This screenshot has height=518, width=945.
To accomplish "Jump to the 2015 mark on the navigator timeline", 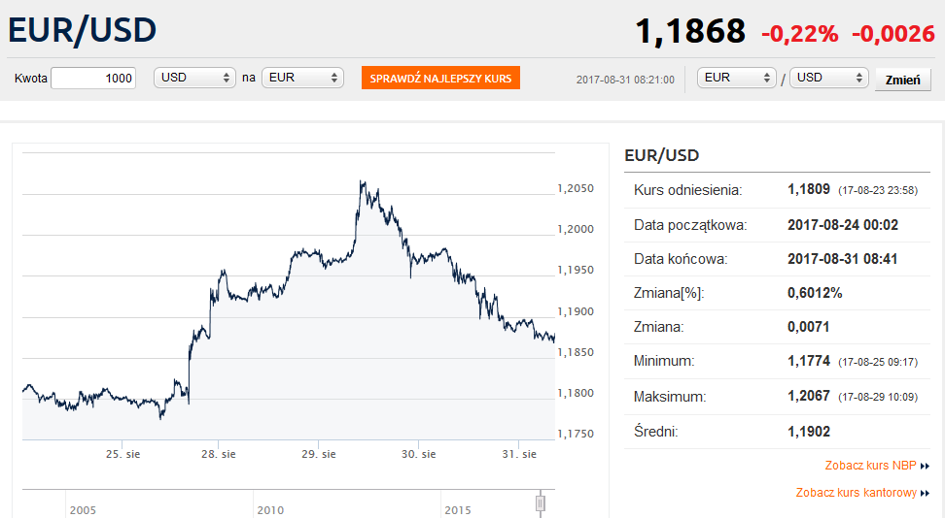I will coord(457,510).
